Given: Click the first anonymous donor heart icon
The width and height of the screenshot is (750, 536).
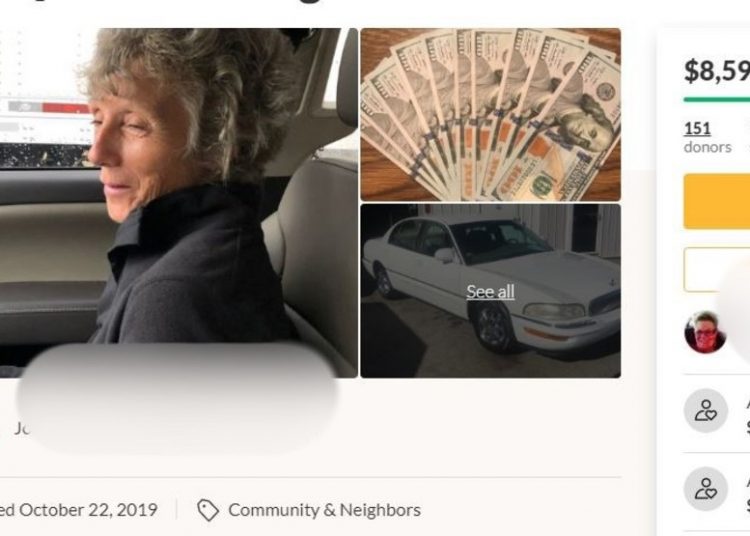Looking at the screenshot, I should pos(706,411).
